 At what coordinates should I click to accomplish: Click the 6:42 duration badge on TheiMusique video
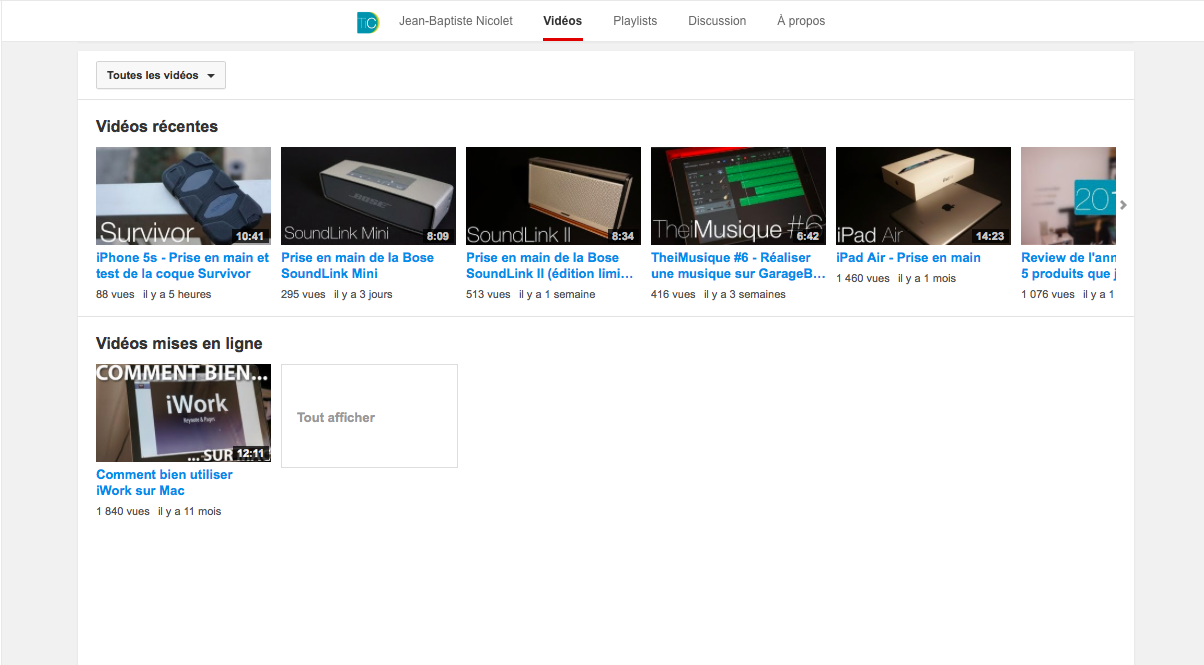(808, 237)
